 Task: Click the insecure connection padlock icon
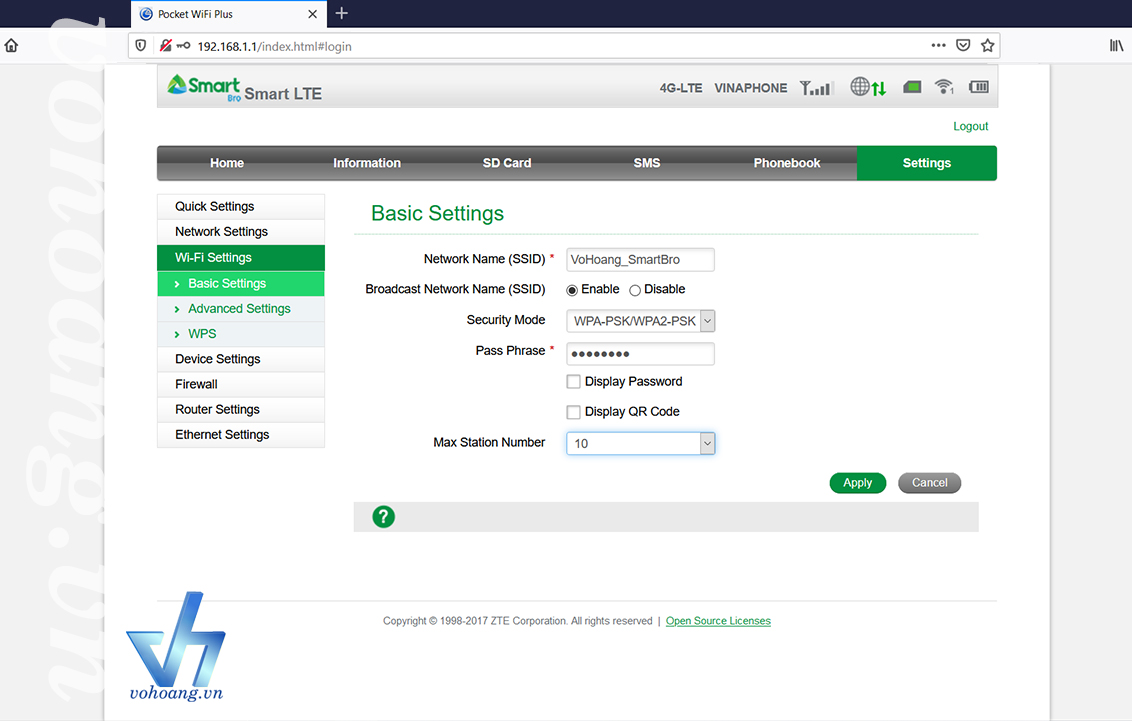pyautogui.click(x=165, y=45)
